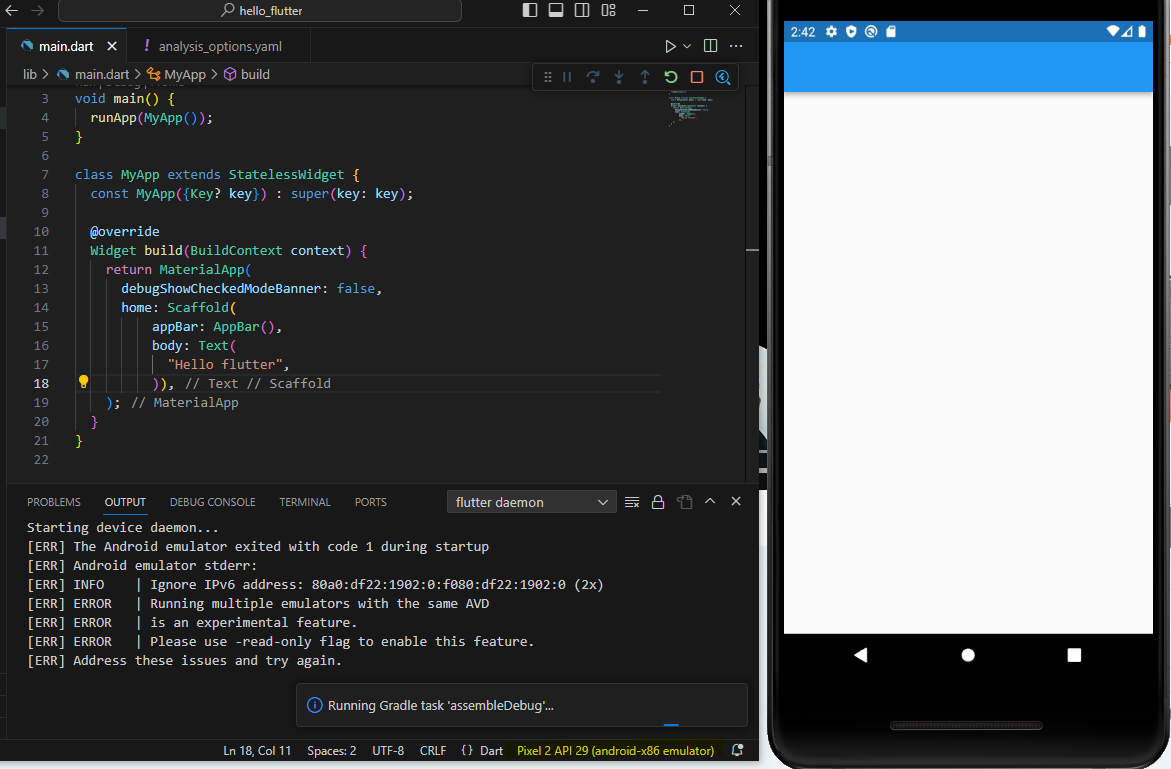This screenshot has width=1171, height=769.
Task: Switch to the PROBLEMS panel tab
Action: pos(54,502)
